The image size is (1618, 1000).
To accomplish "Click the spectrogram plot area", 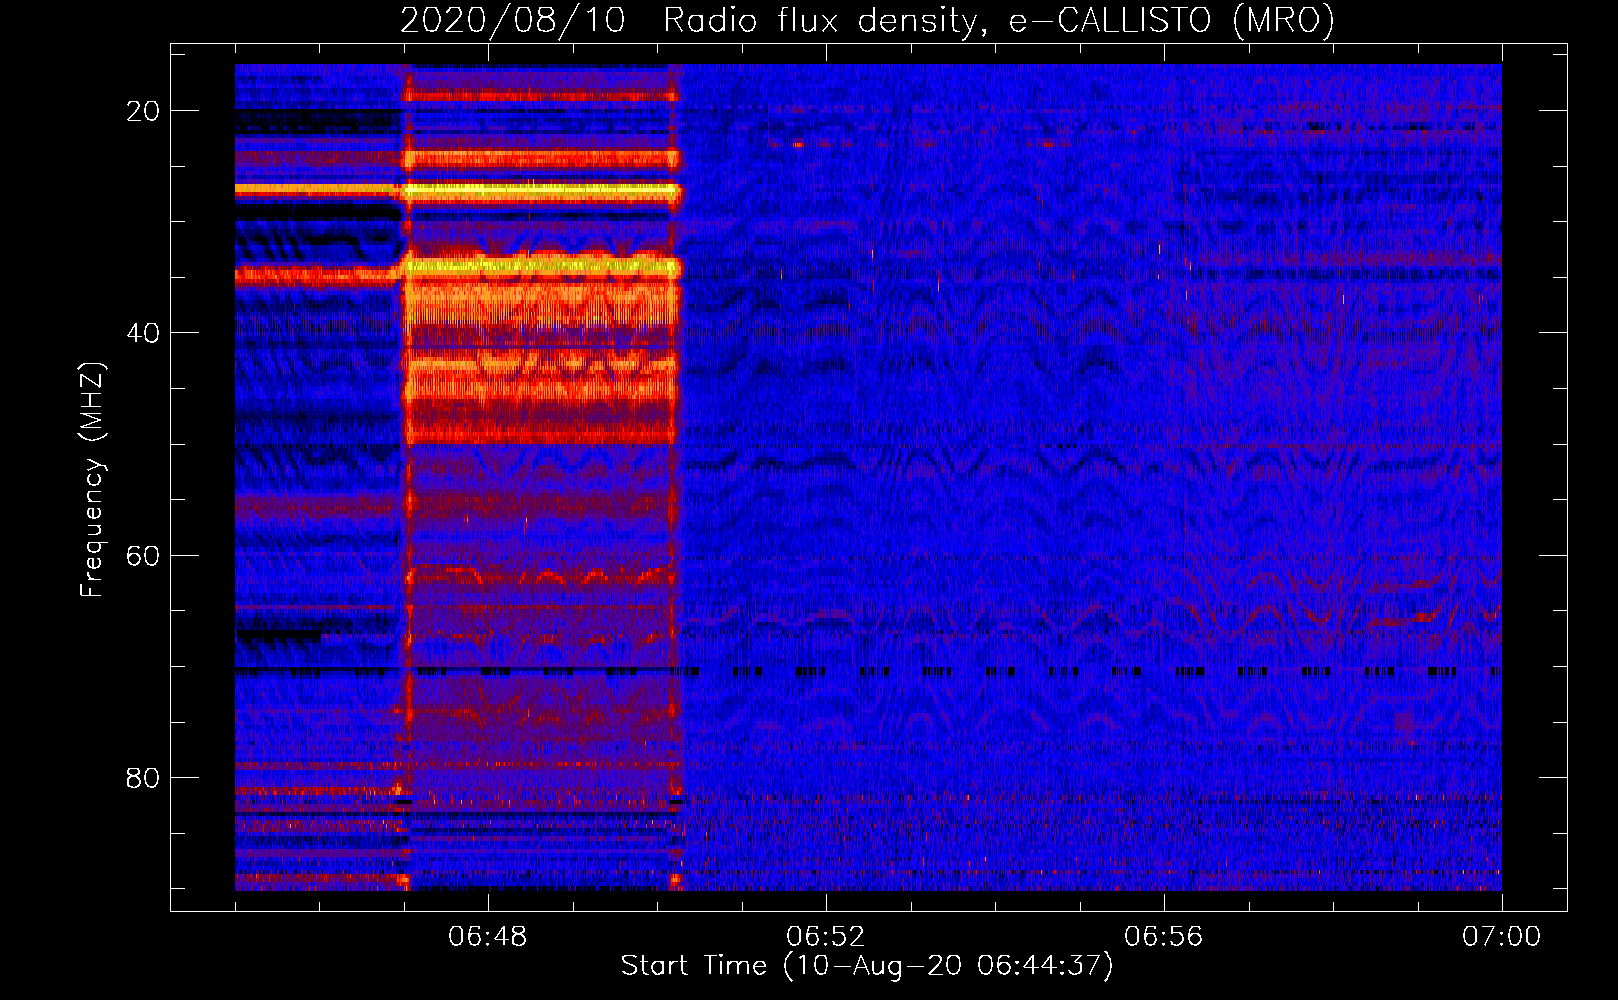I will click(868, 477).
